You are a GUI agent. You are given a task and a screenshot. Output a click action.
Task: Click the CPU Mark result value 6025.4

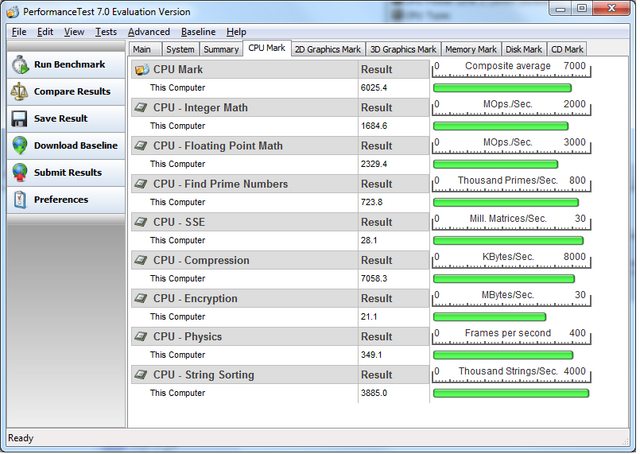[374, 88]
